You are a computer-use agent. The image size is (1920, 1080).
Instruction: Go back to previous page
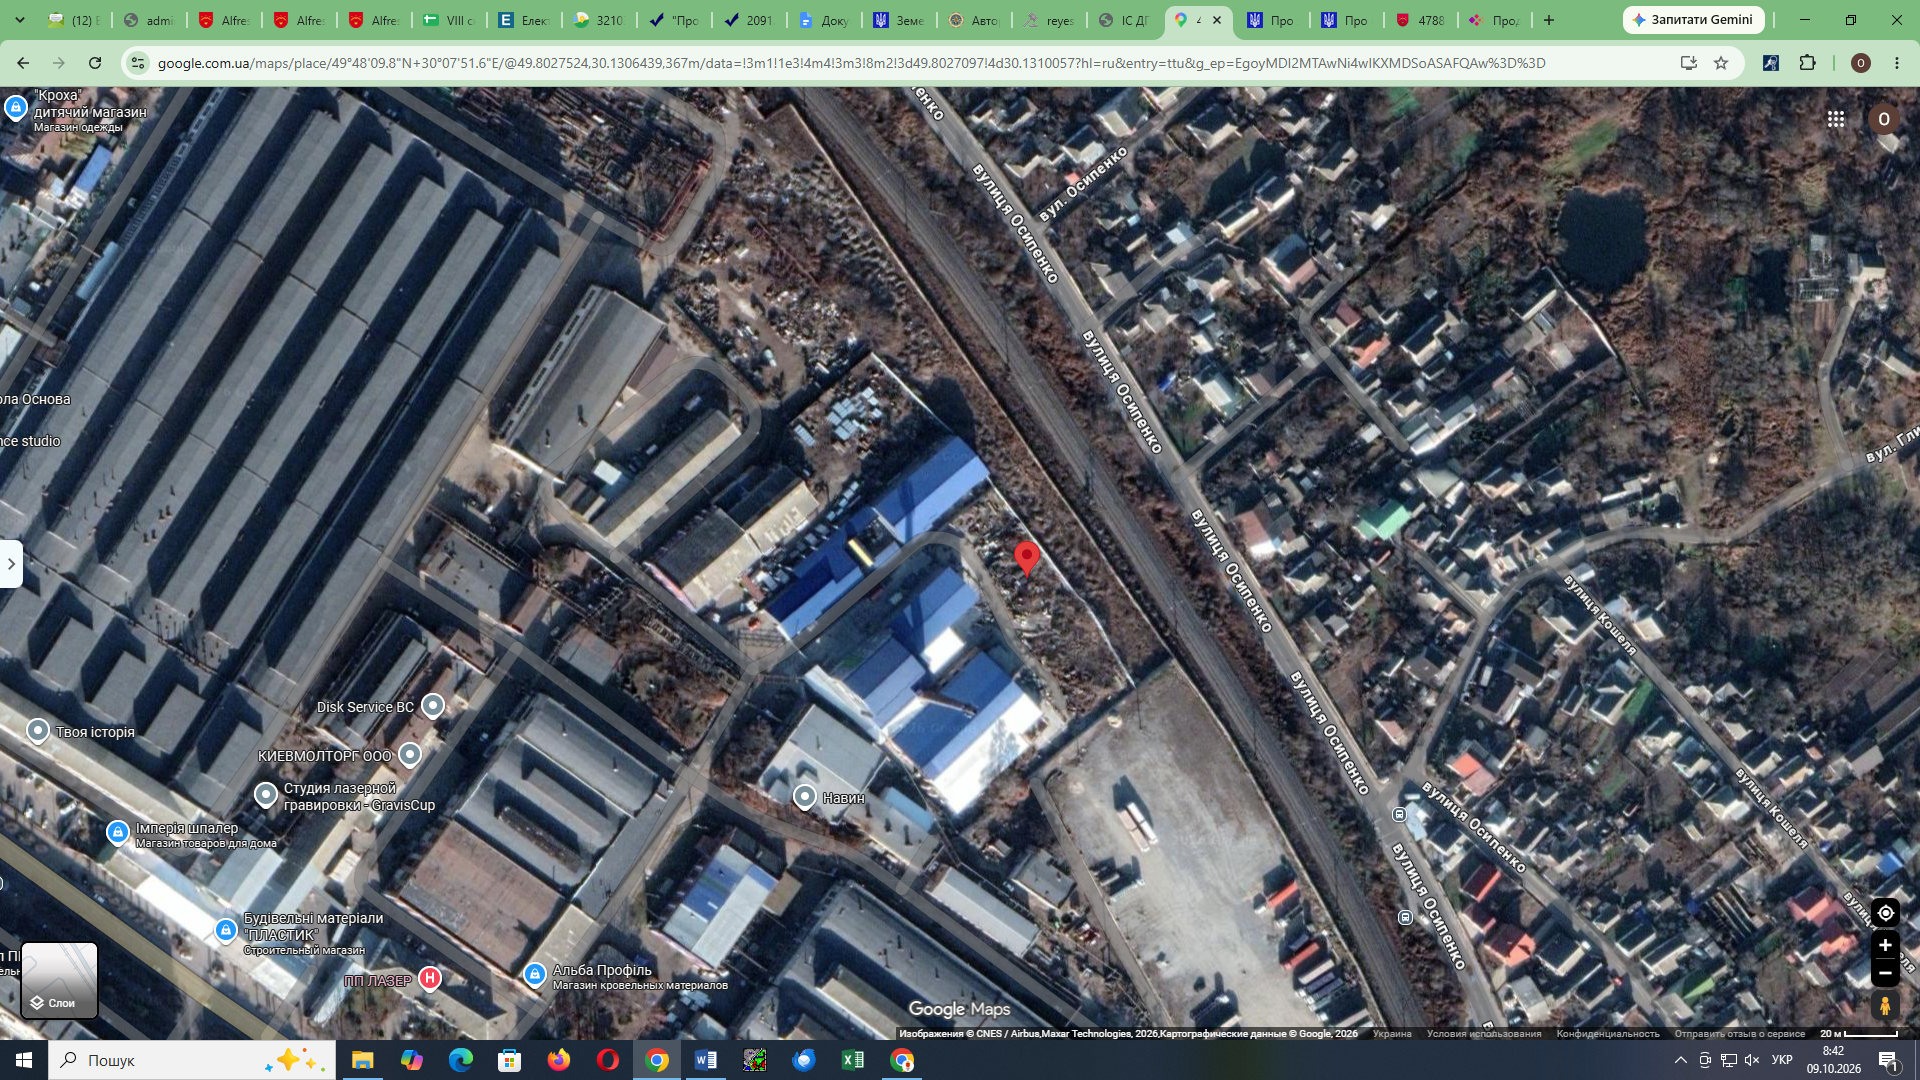pos(23,63)
